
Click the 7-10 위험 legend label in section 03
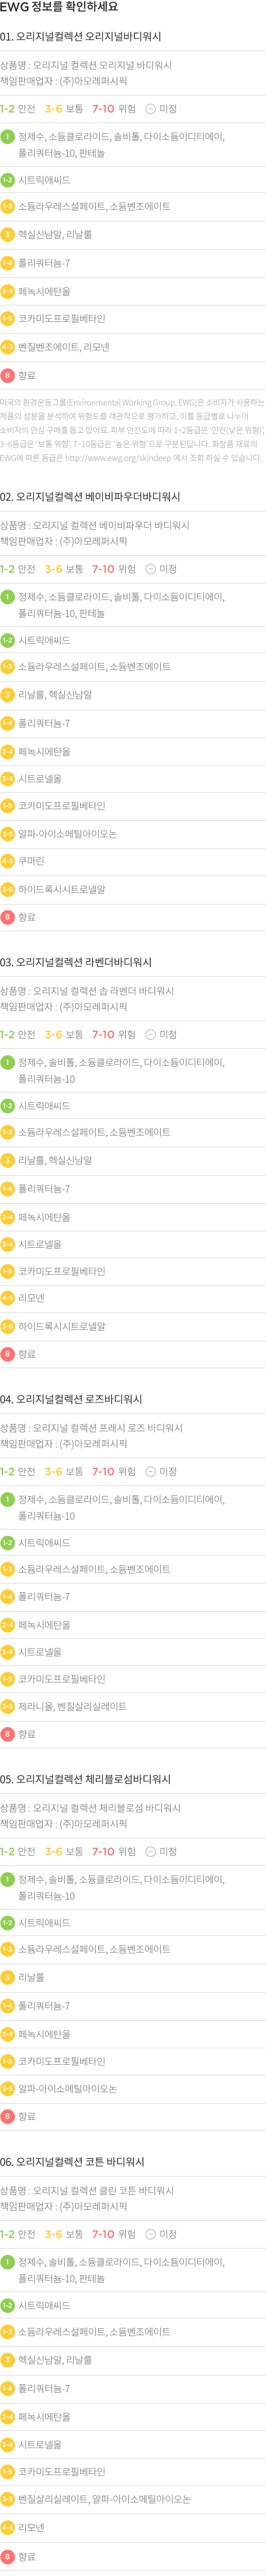(x=114, y=1034)
